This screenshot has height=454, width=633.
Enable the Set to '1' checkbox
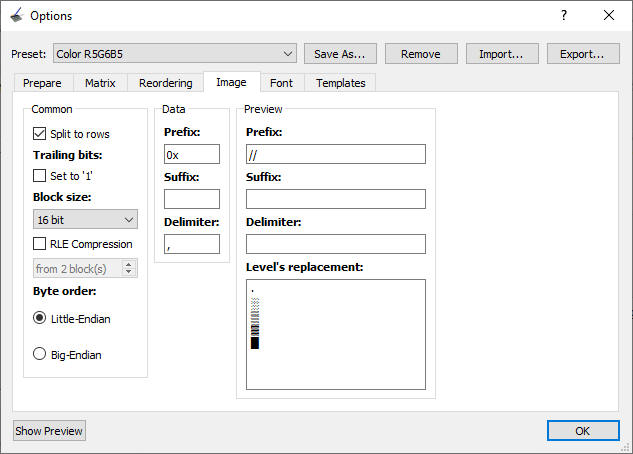[40, 176]
